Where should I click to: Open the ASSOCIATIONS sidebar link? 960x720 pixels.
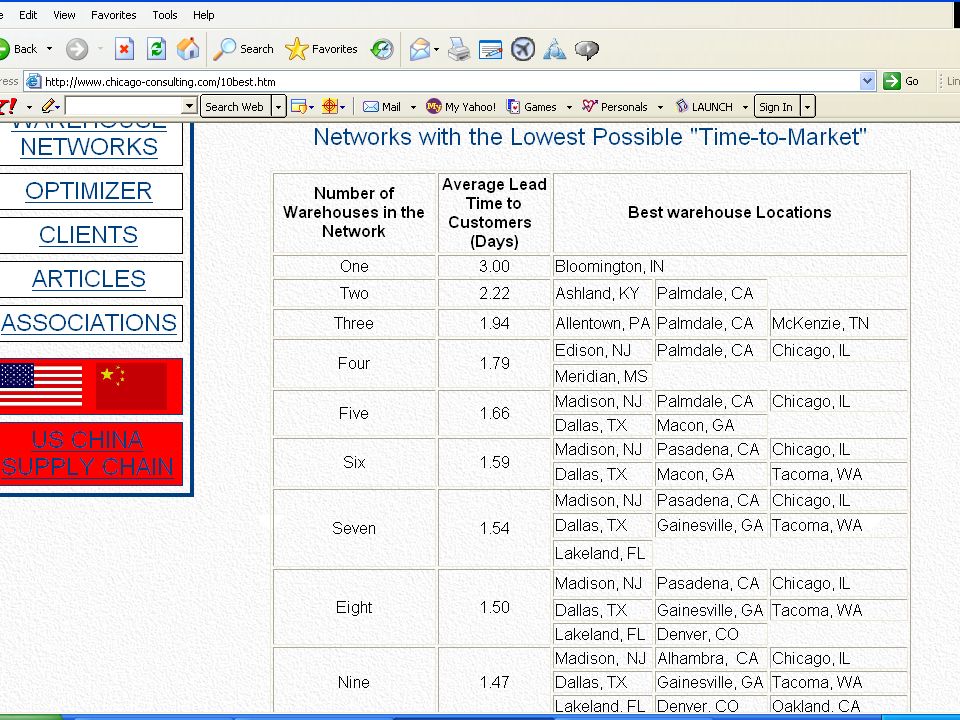pos(89,323)
